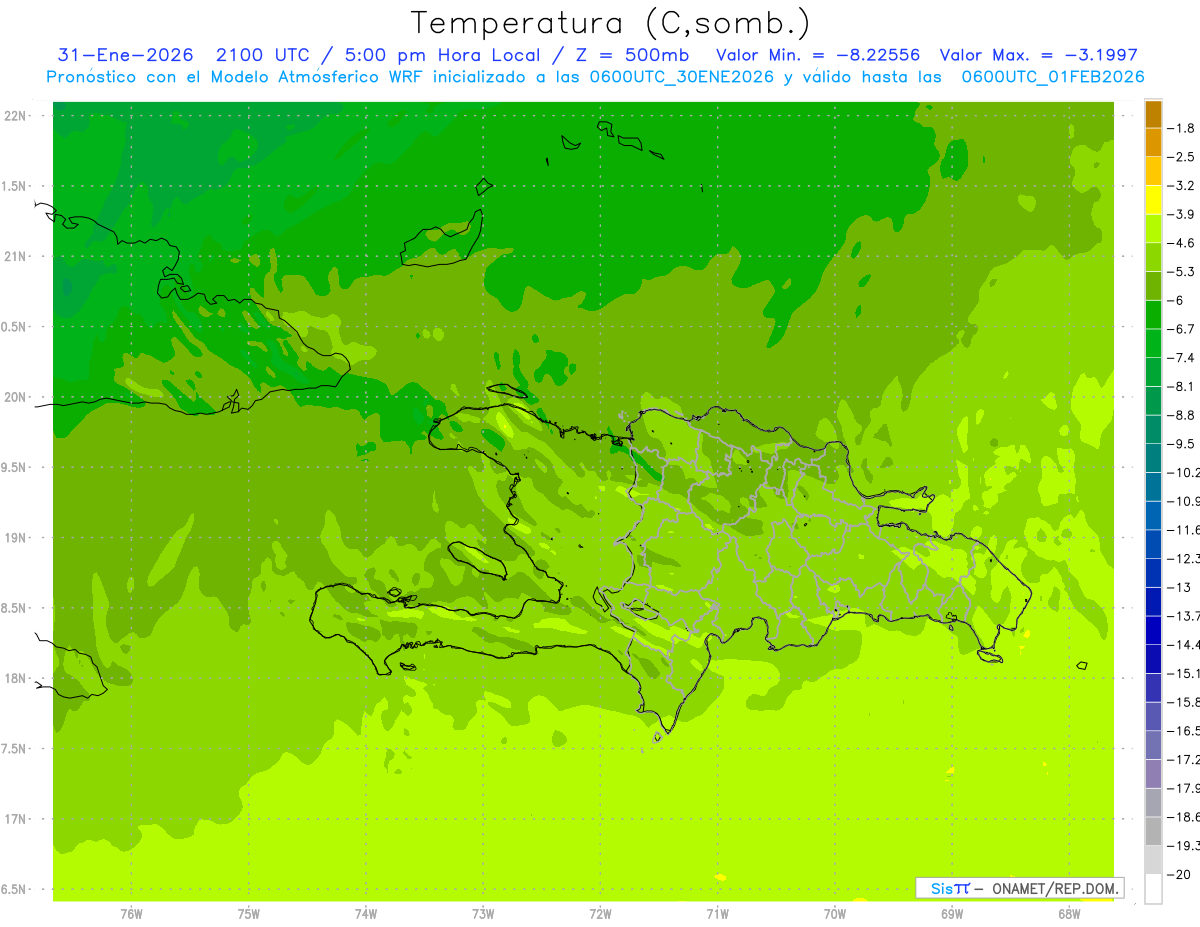Click the "-1.8" legend value
The height and width of the screenshot is (927, 1200).
pos(1181,128)
